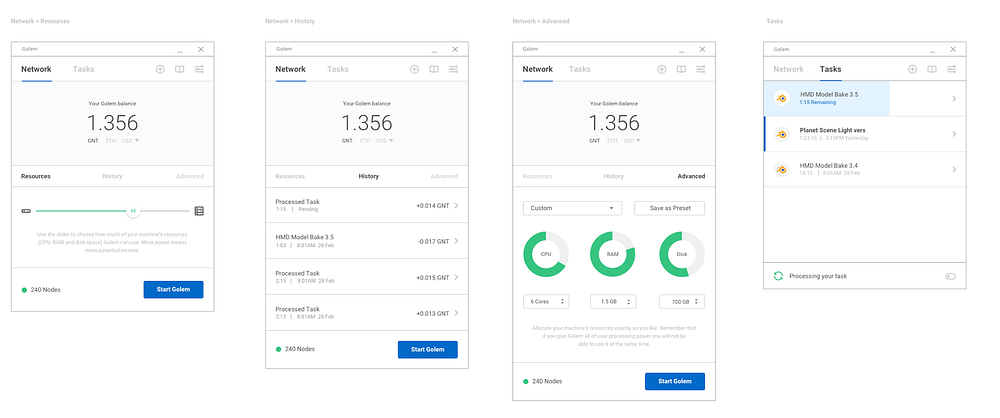Open HMD Model Bake 3.5 row in History
Viewport: 1000px width, 418px height.
[367, 241]
